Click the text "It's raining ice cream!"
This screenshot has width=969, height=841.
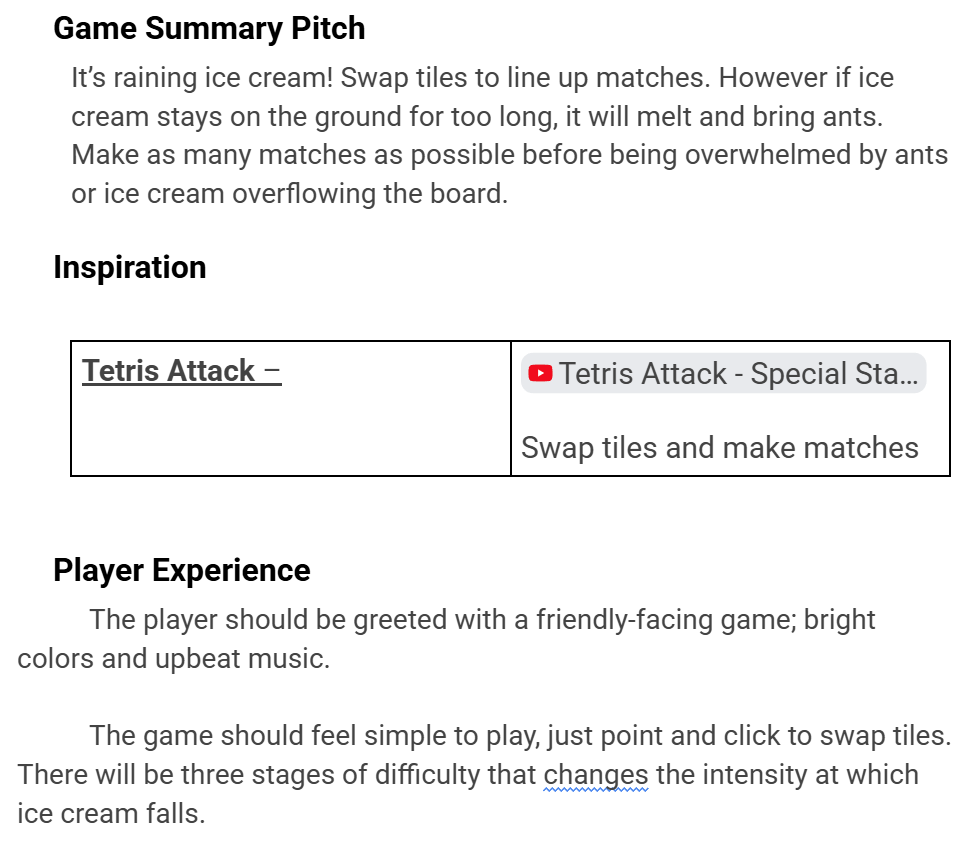click(x=202, y=78)
